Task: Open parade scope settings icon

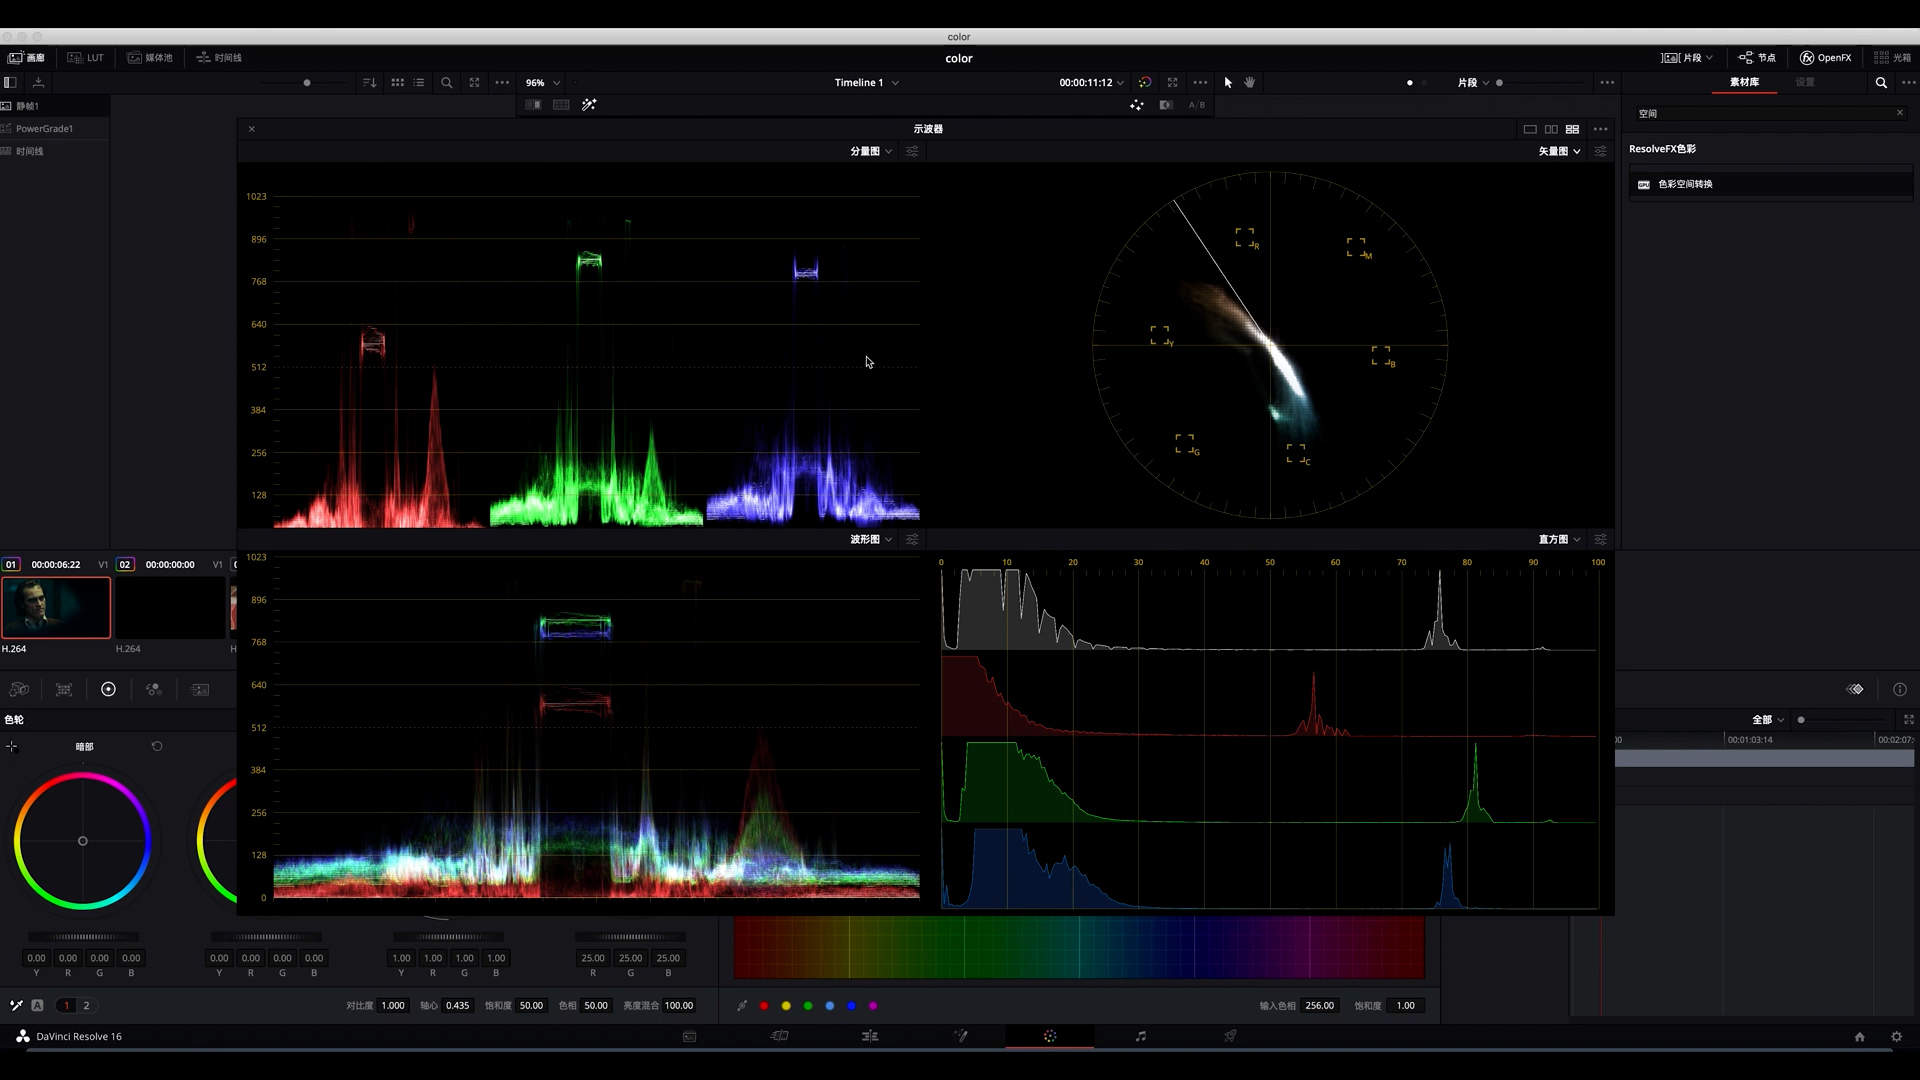Action: click(x=912, y=151)
